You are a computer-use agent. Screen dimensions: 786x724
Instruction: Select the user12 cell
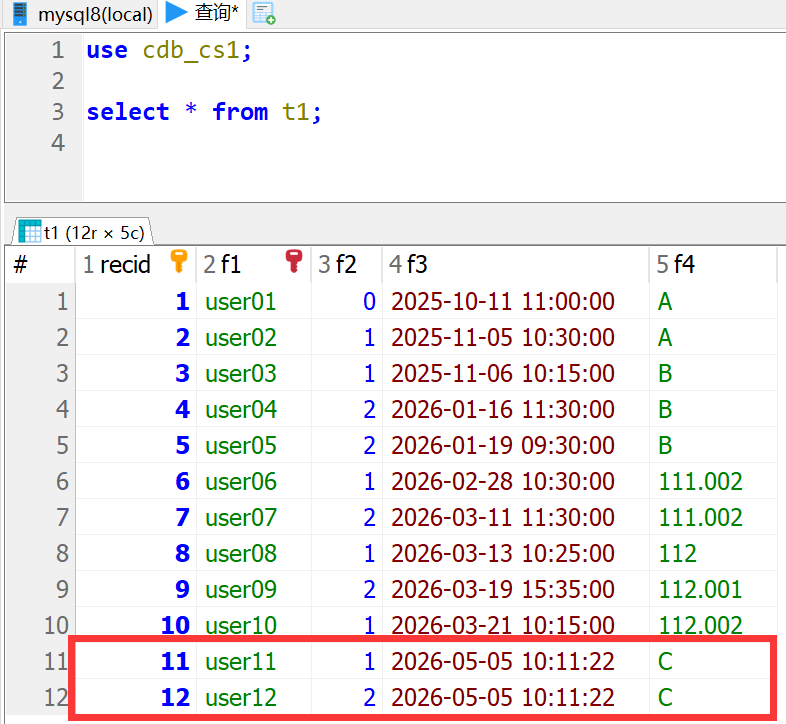(x=254, y=697)
